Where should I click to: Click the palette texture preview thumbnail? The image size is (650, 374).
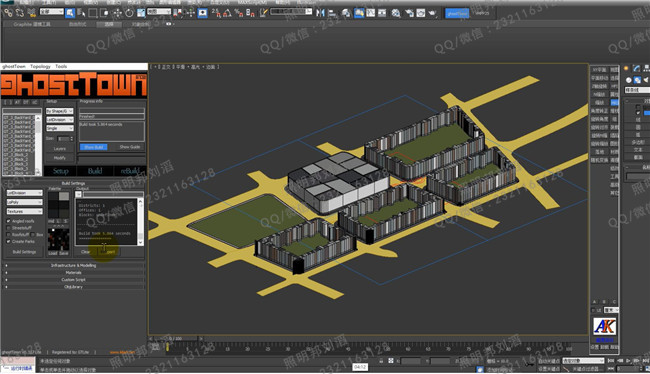pyautogui.click(x=58, y=239)
